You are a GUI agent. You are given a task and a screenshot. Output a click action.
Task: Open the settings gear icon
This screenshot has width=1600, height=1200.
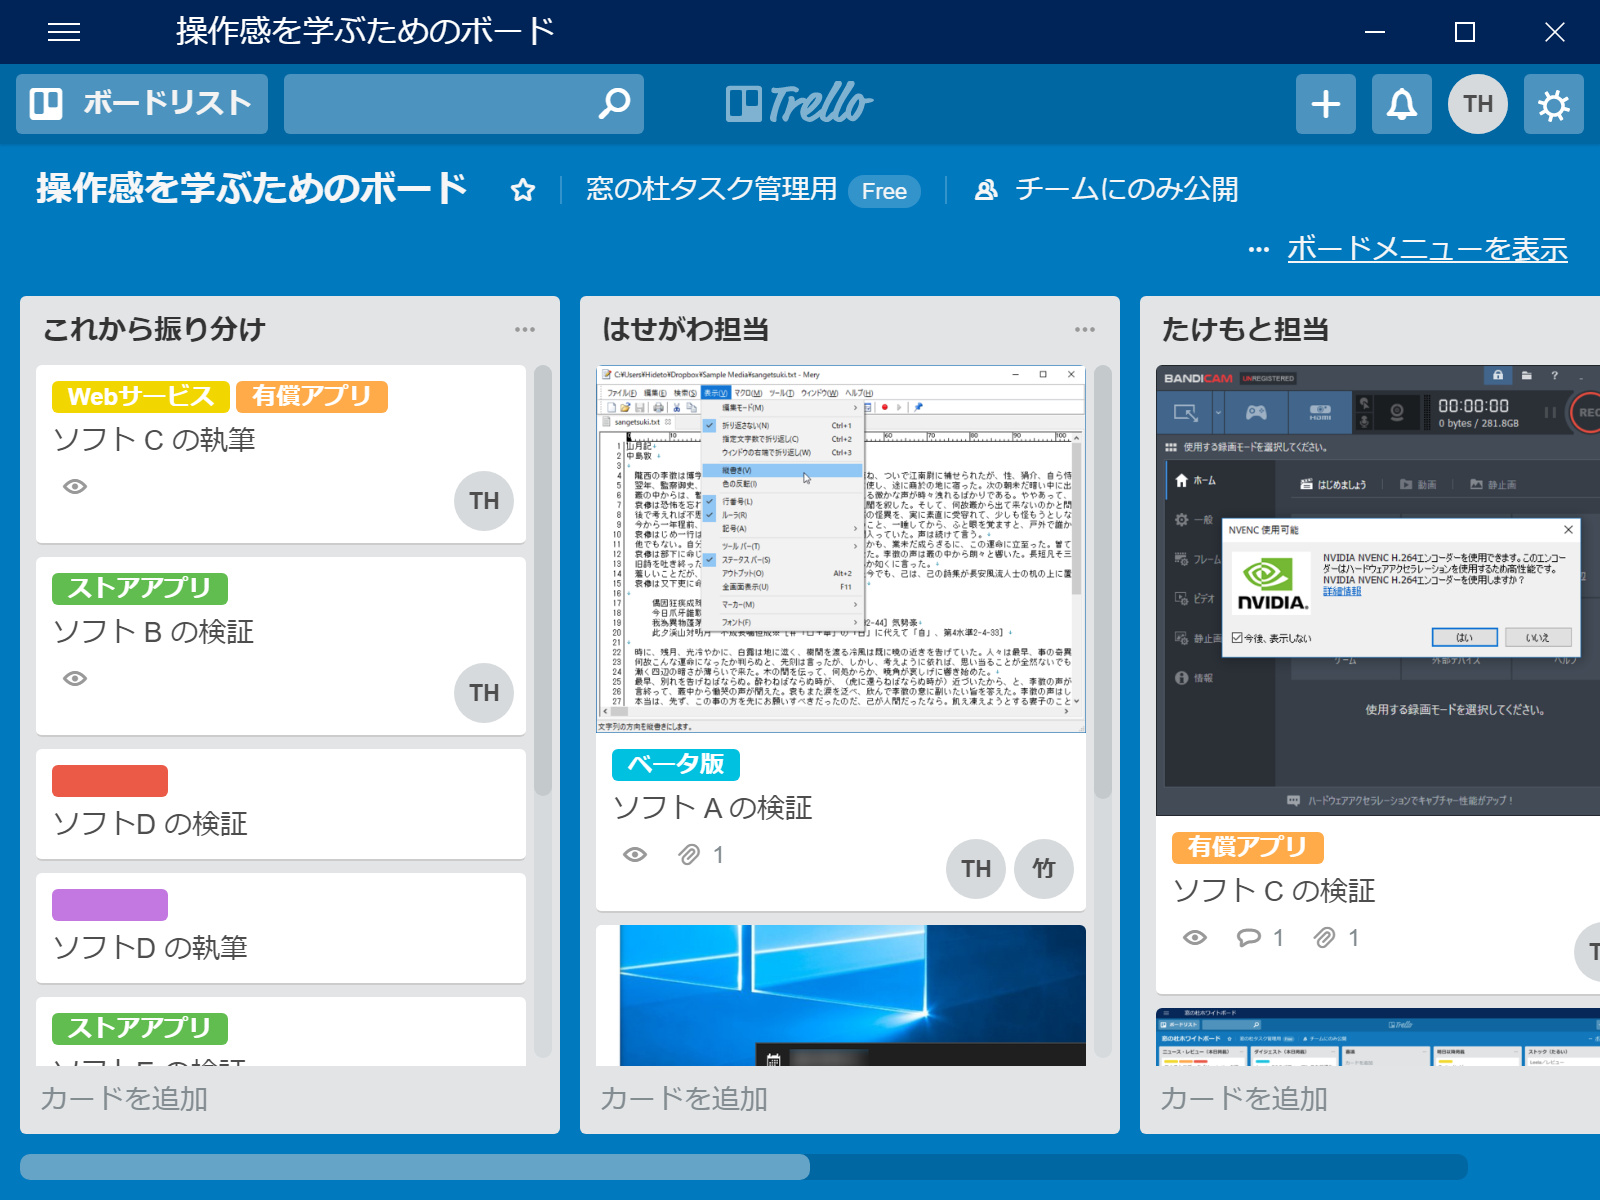[1553, 103]
